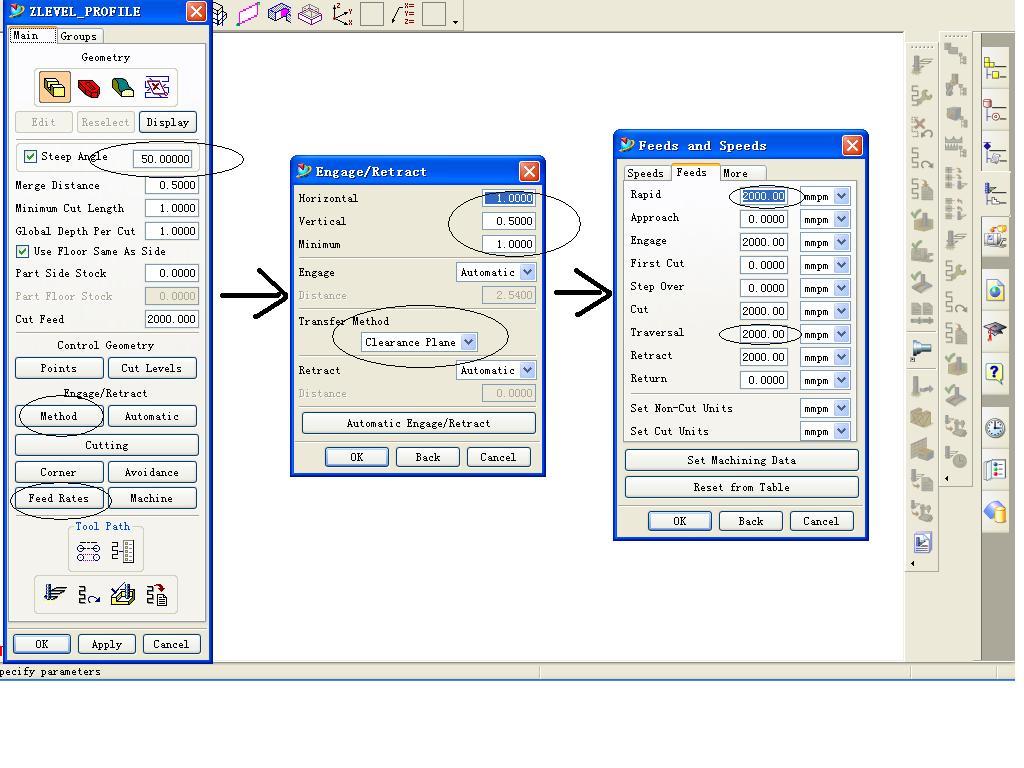Switch to the Groups tab in ZLEVEL_PROFILE
The height and width of the screenshot is (768, 1024).
79,37
